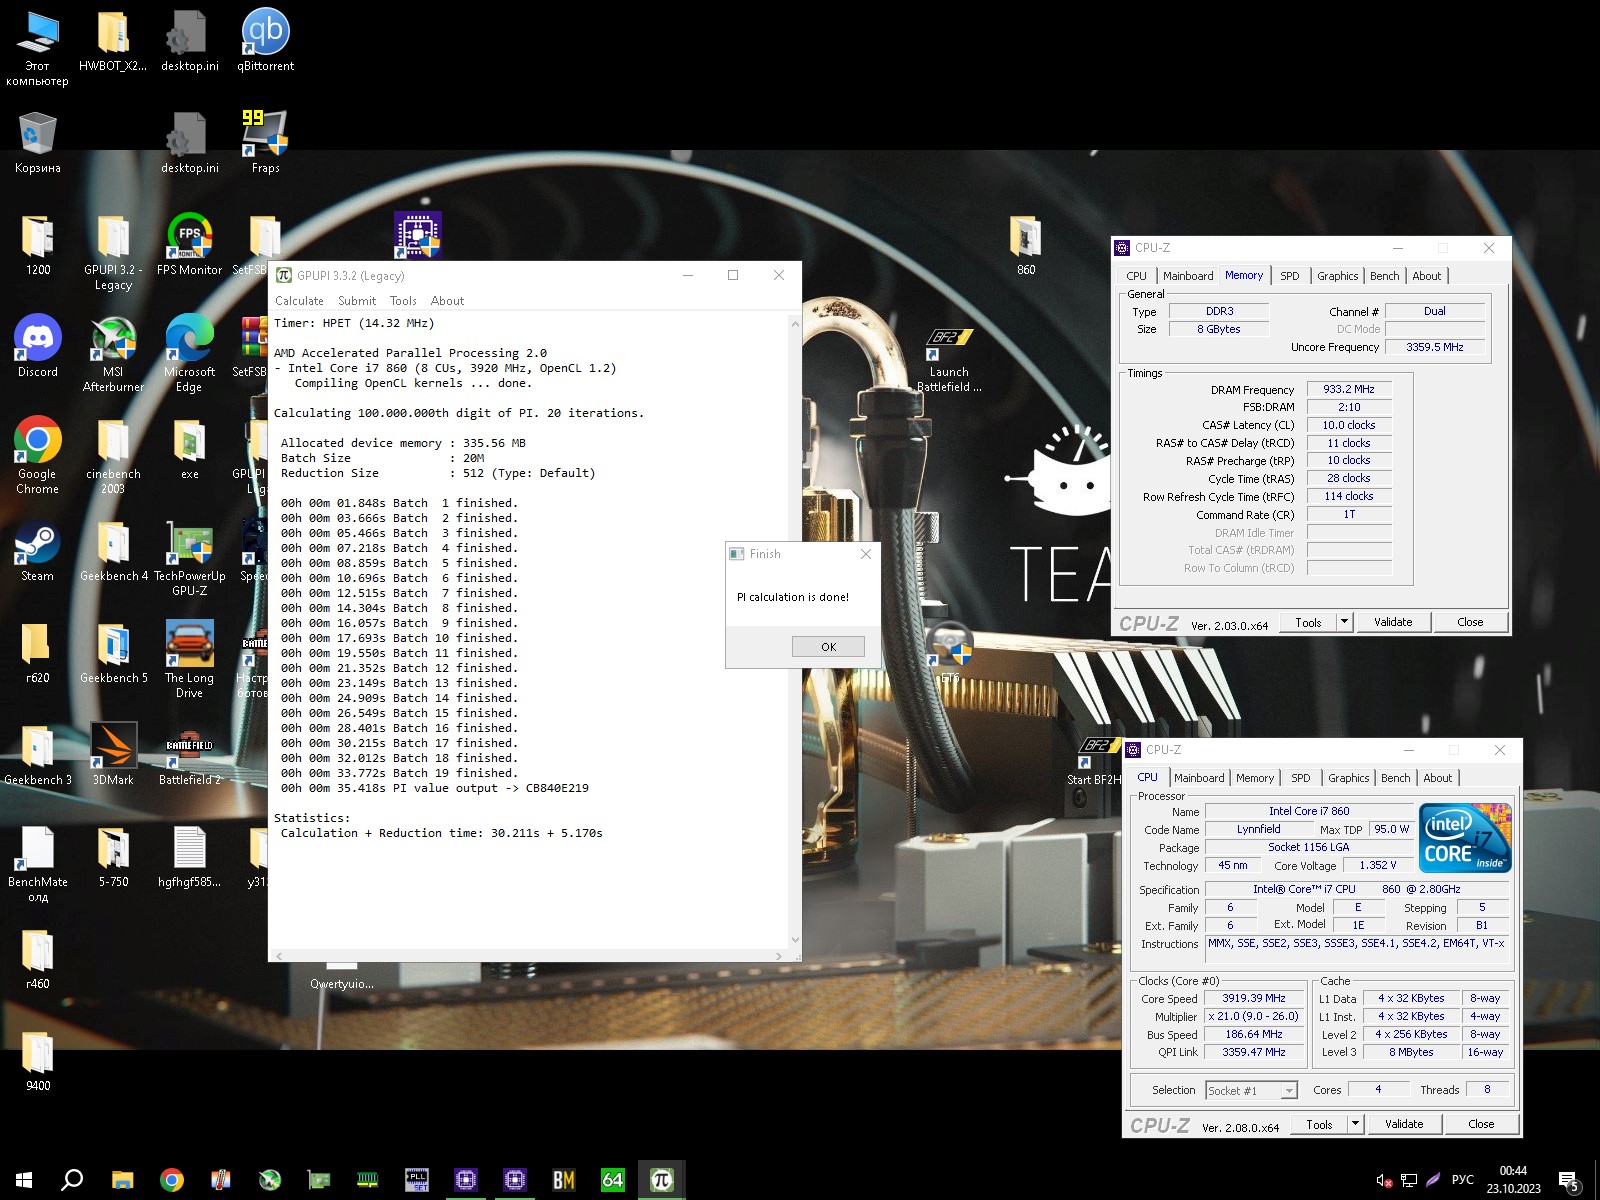Click Close button in upper CPU-Z
The width and height of the screenshot is (1600, 1200).
[1470, 622]
